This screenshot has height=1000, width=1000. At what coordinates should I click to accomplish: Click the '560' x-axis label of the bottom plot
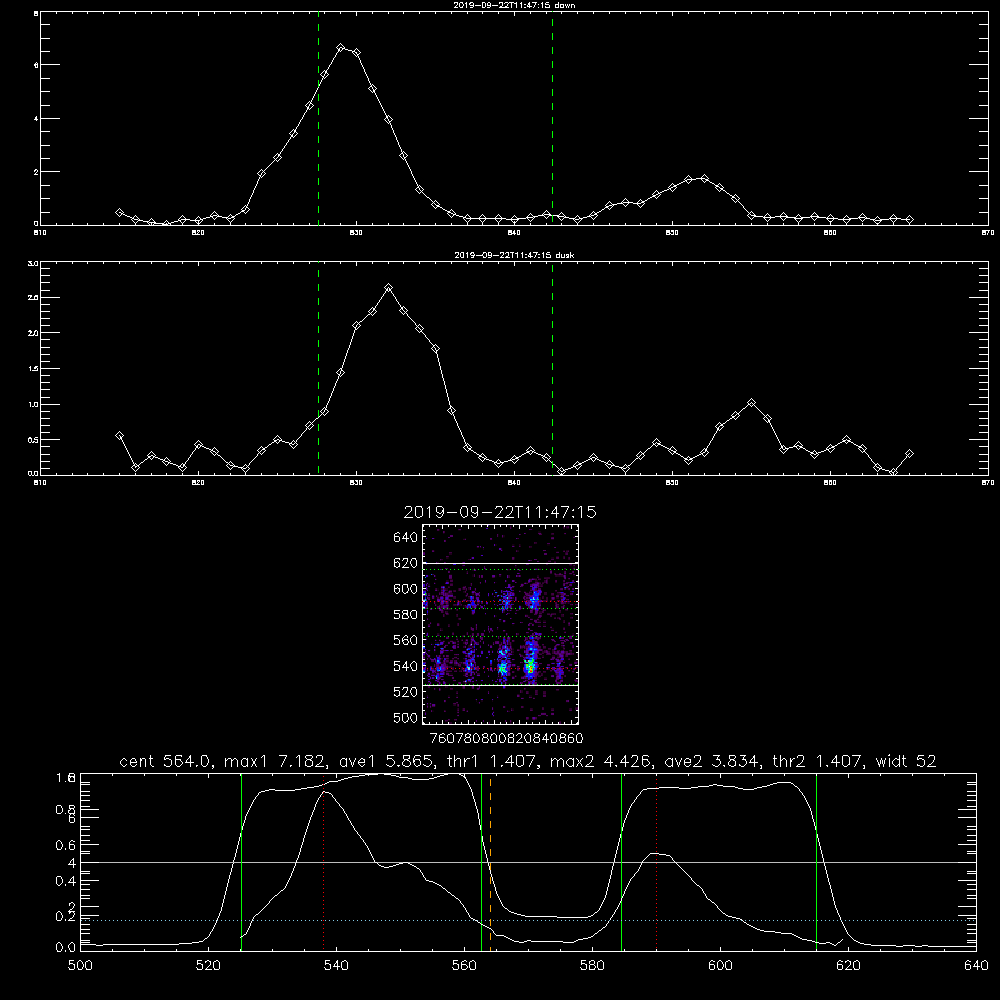[x=464, y=966]
